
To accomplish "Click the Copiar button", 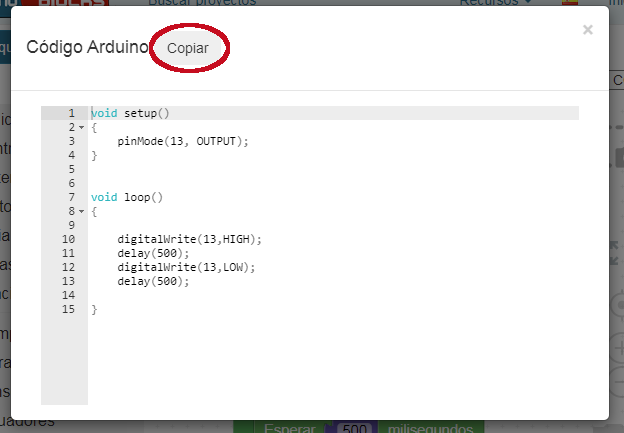I will pyautogui.click(x=187, y=48).
